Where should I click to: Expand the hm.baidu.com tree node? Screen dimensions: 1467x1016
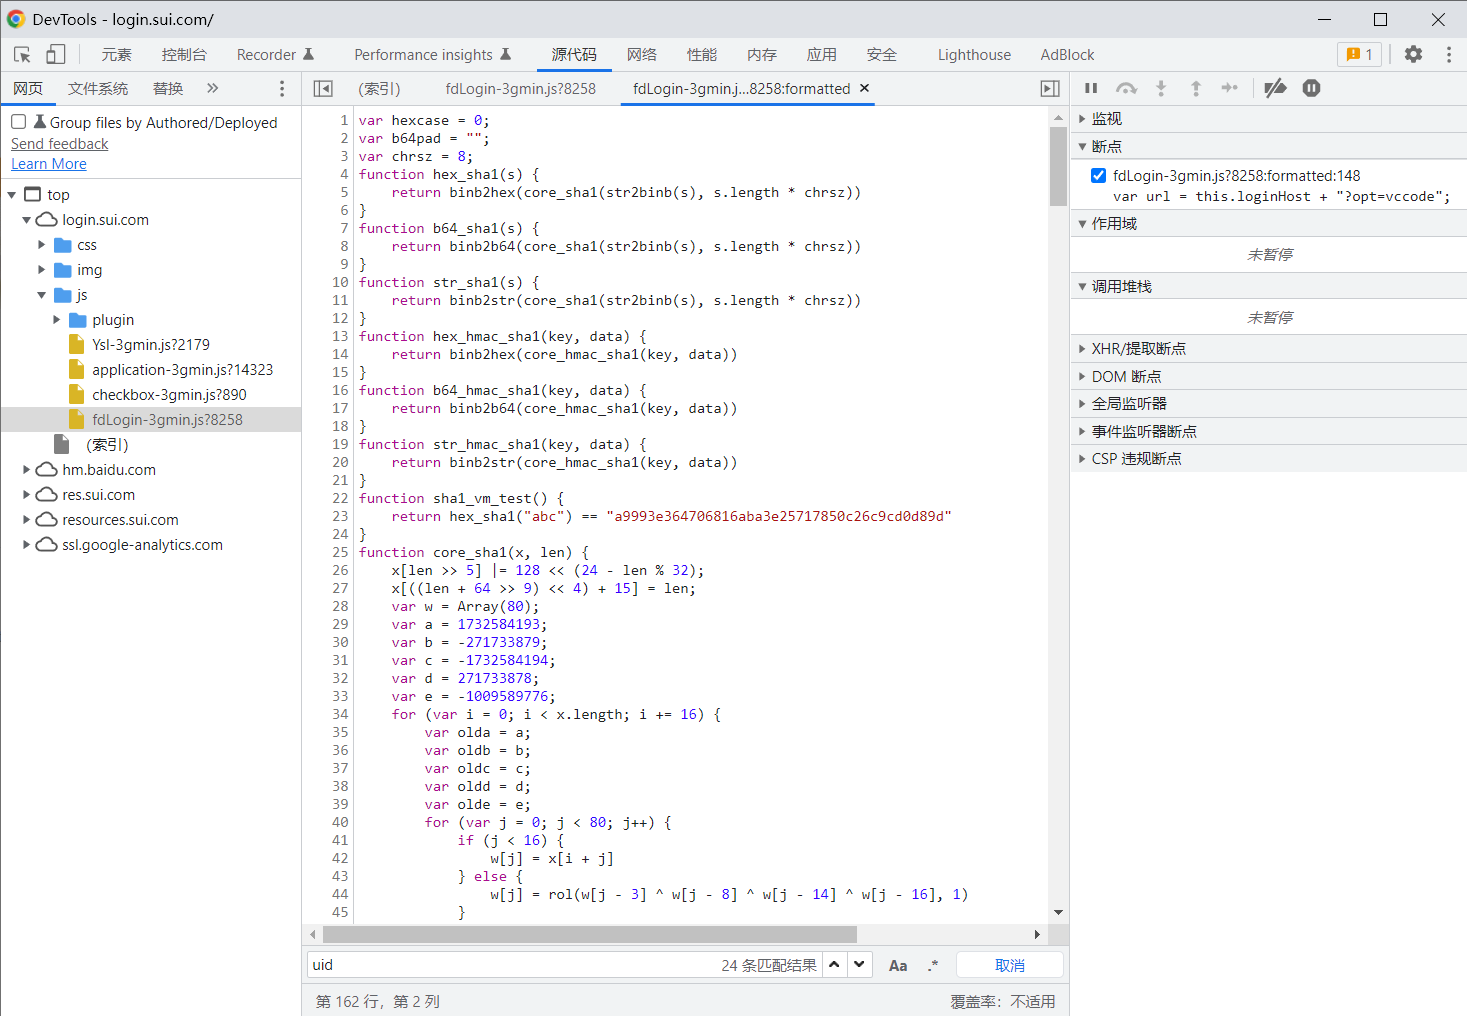click(27, 470)
